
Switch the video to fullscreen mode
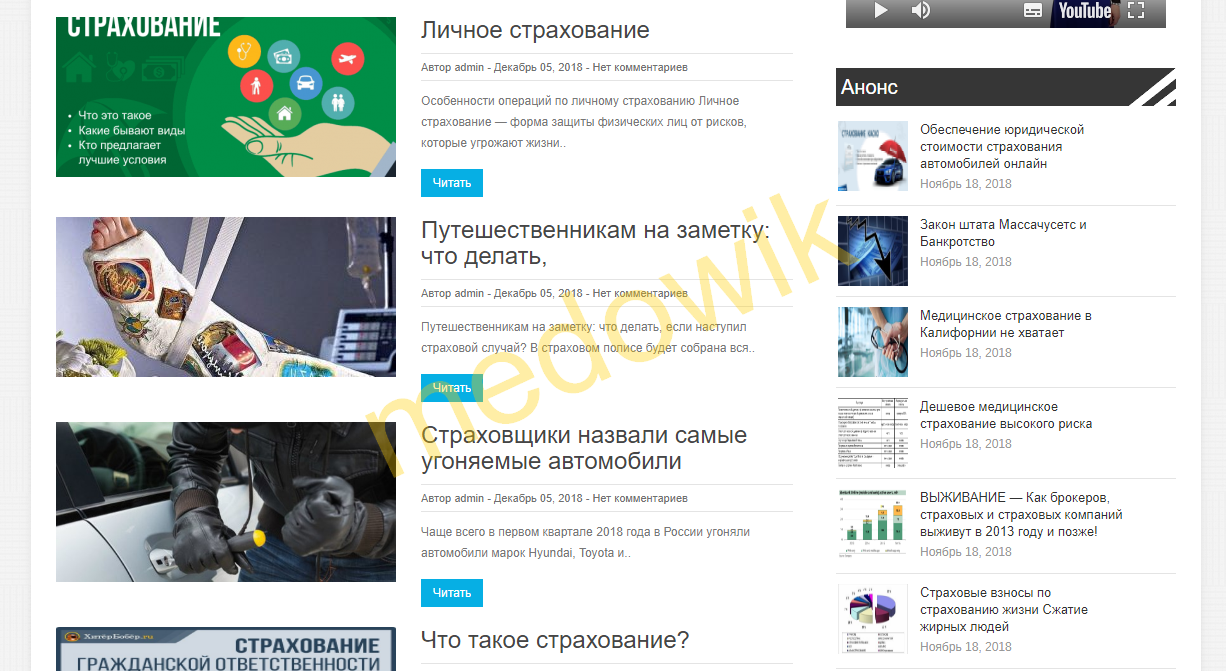[x=1135, y=11]
